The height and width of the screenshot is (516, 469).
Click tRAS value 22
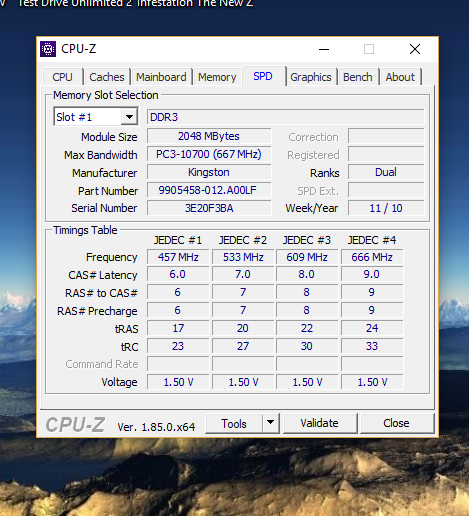tap(307, 328)
